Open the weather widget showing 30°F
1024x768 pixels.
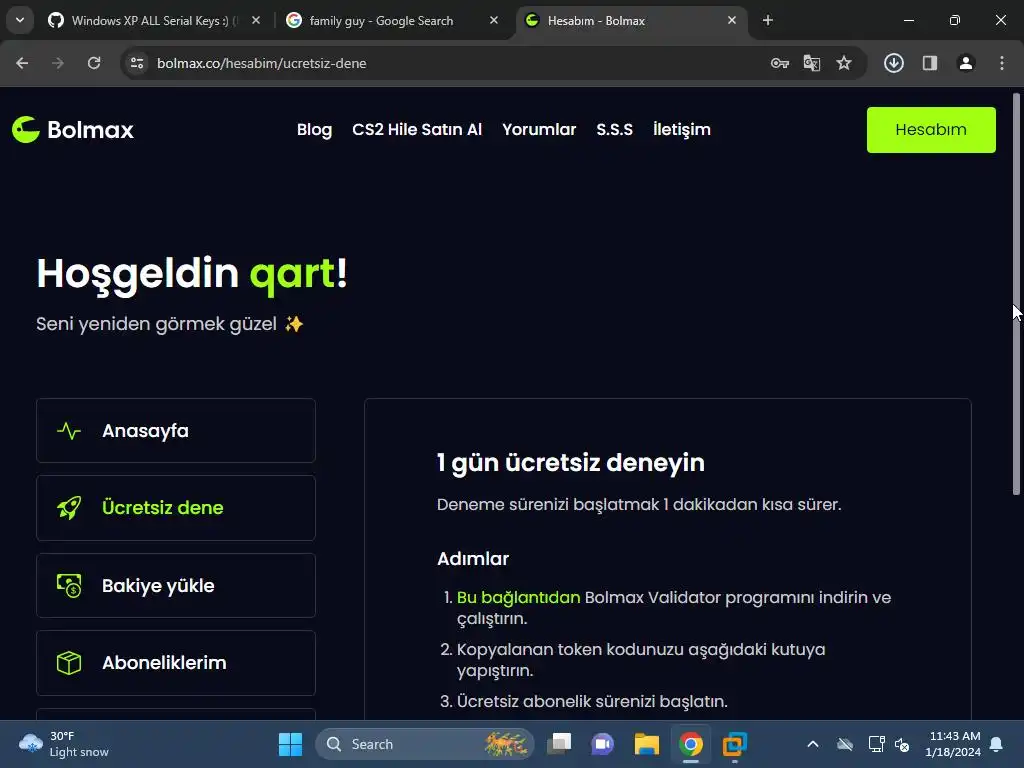click(x=64, y=744)
